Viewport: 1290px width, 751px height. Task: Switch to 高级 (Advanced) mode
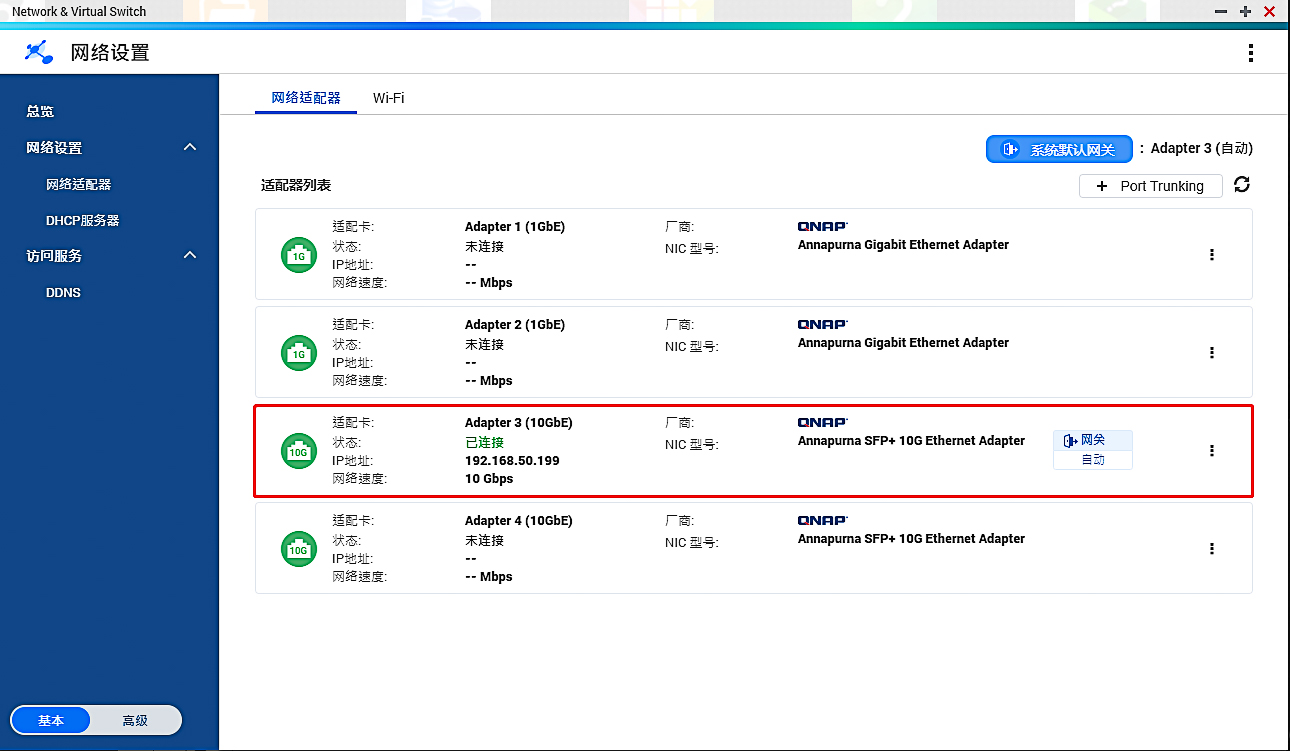pyautogui.click(x=135, y=720)
